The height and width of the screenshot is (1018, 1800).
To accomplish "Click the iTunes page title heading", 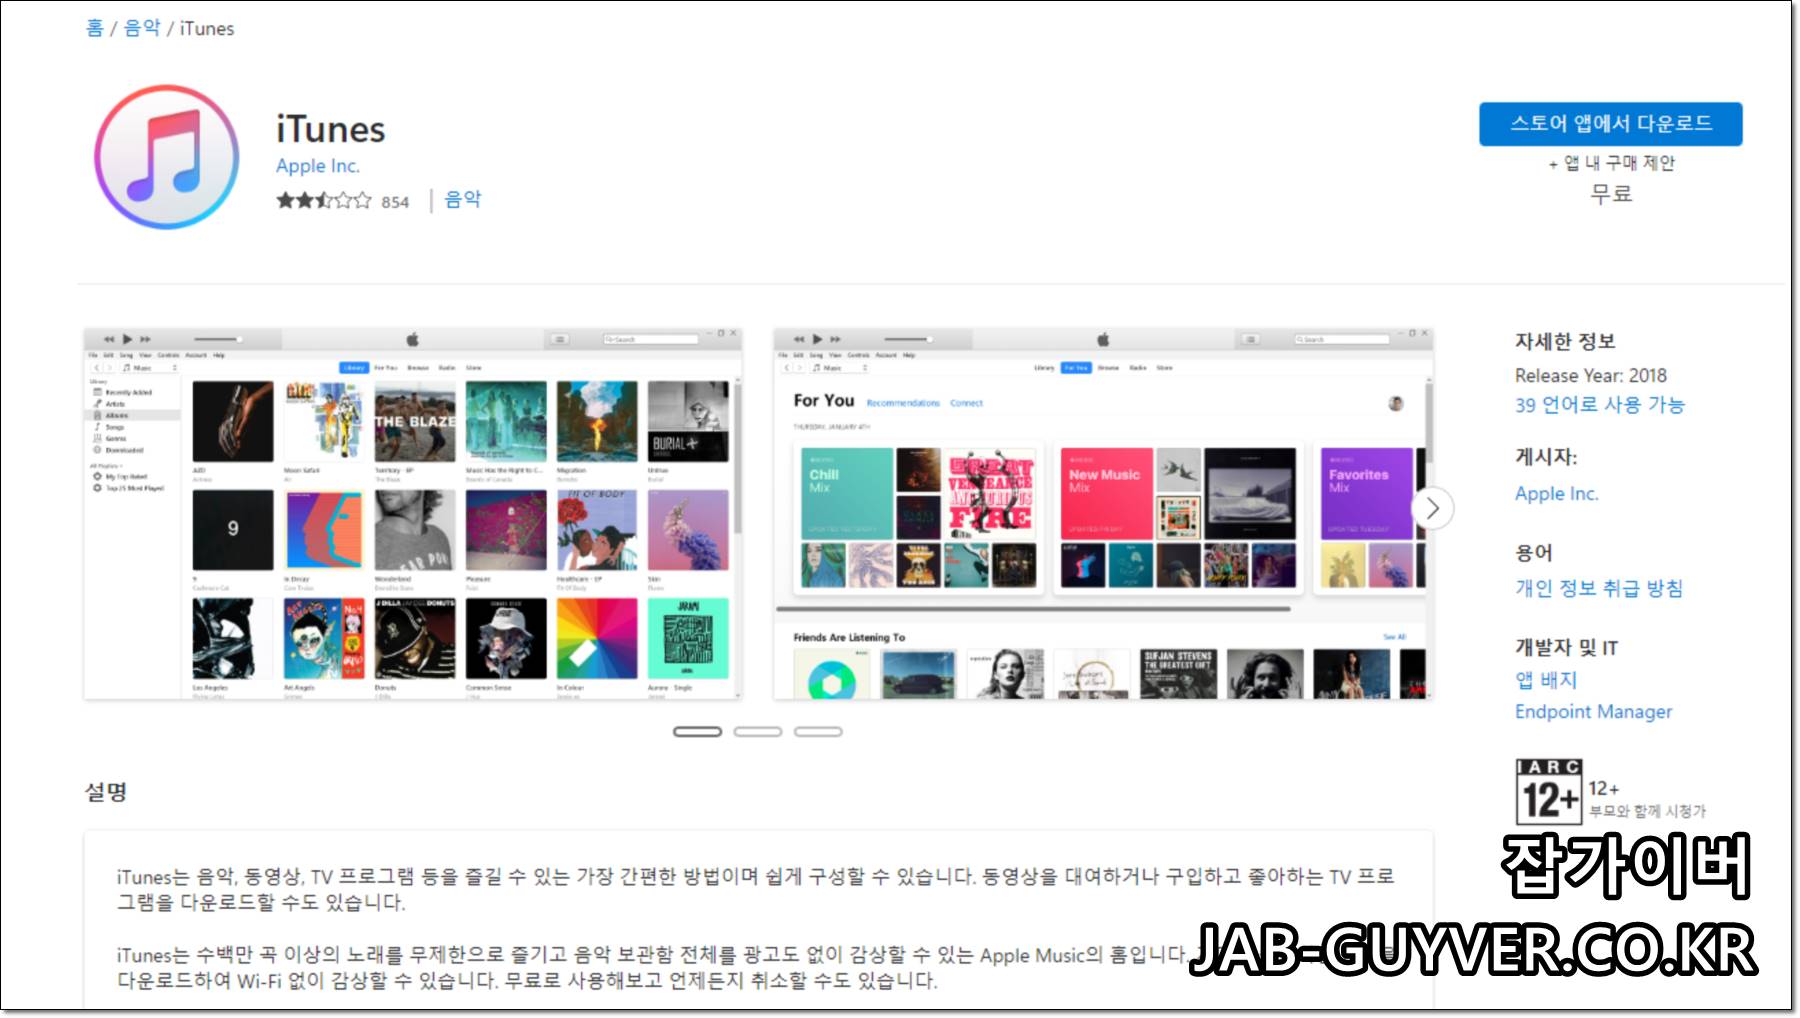I will click(330, 129).
